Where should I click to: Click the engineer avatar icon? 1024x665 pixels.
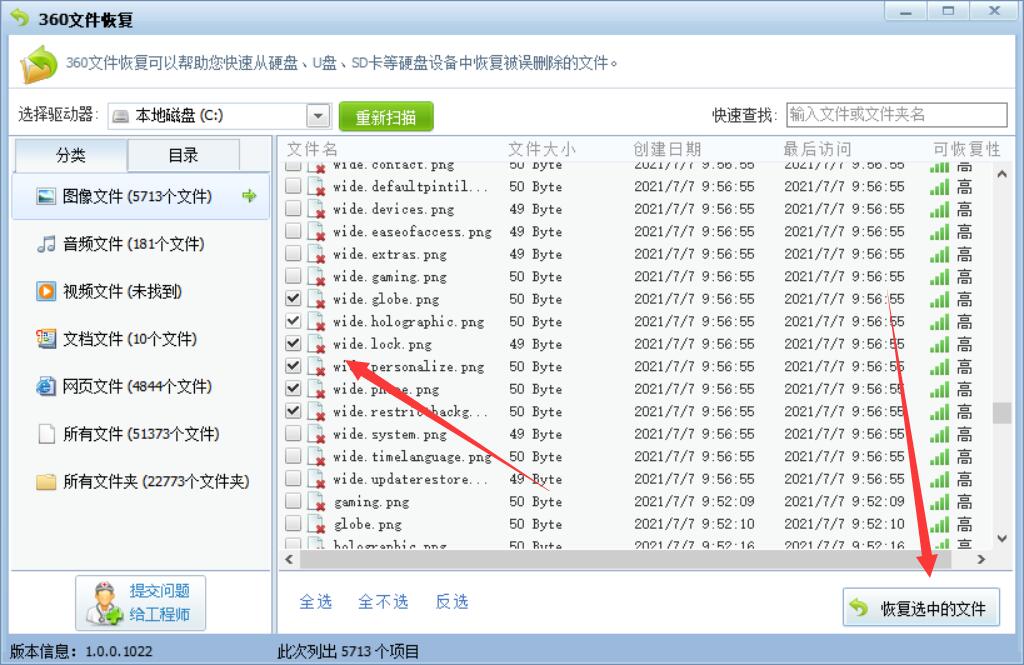click(104, 603)
